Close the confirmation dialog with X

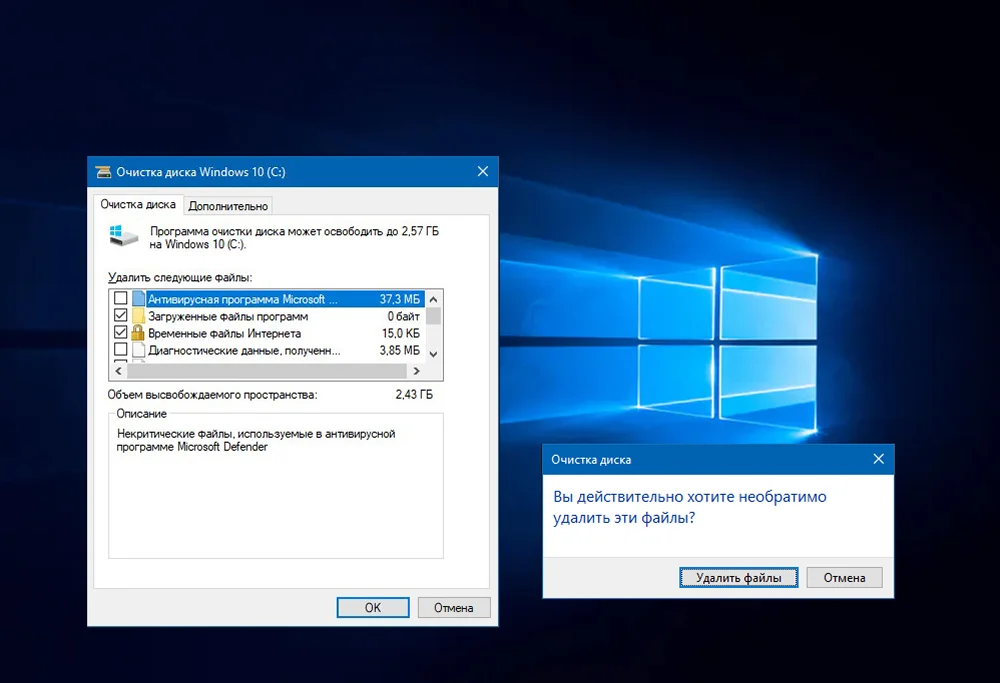[878, 459]
